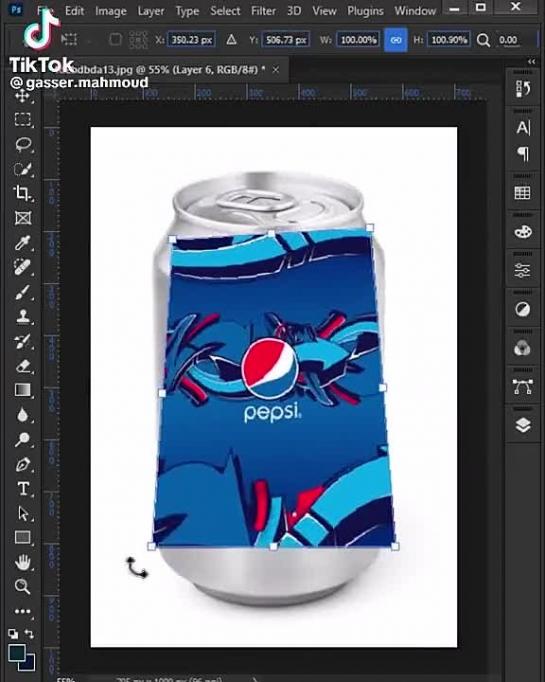The height and width of the screenshot is (682, 545).
Task: Select the Crop tool
Action: [22, 193]
